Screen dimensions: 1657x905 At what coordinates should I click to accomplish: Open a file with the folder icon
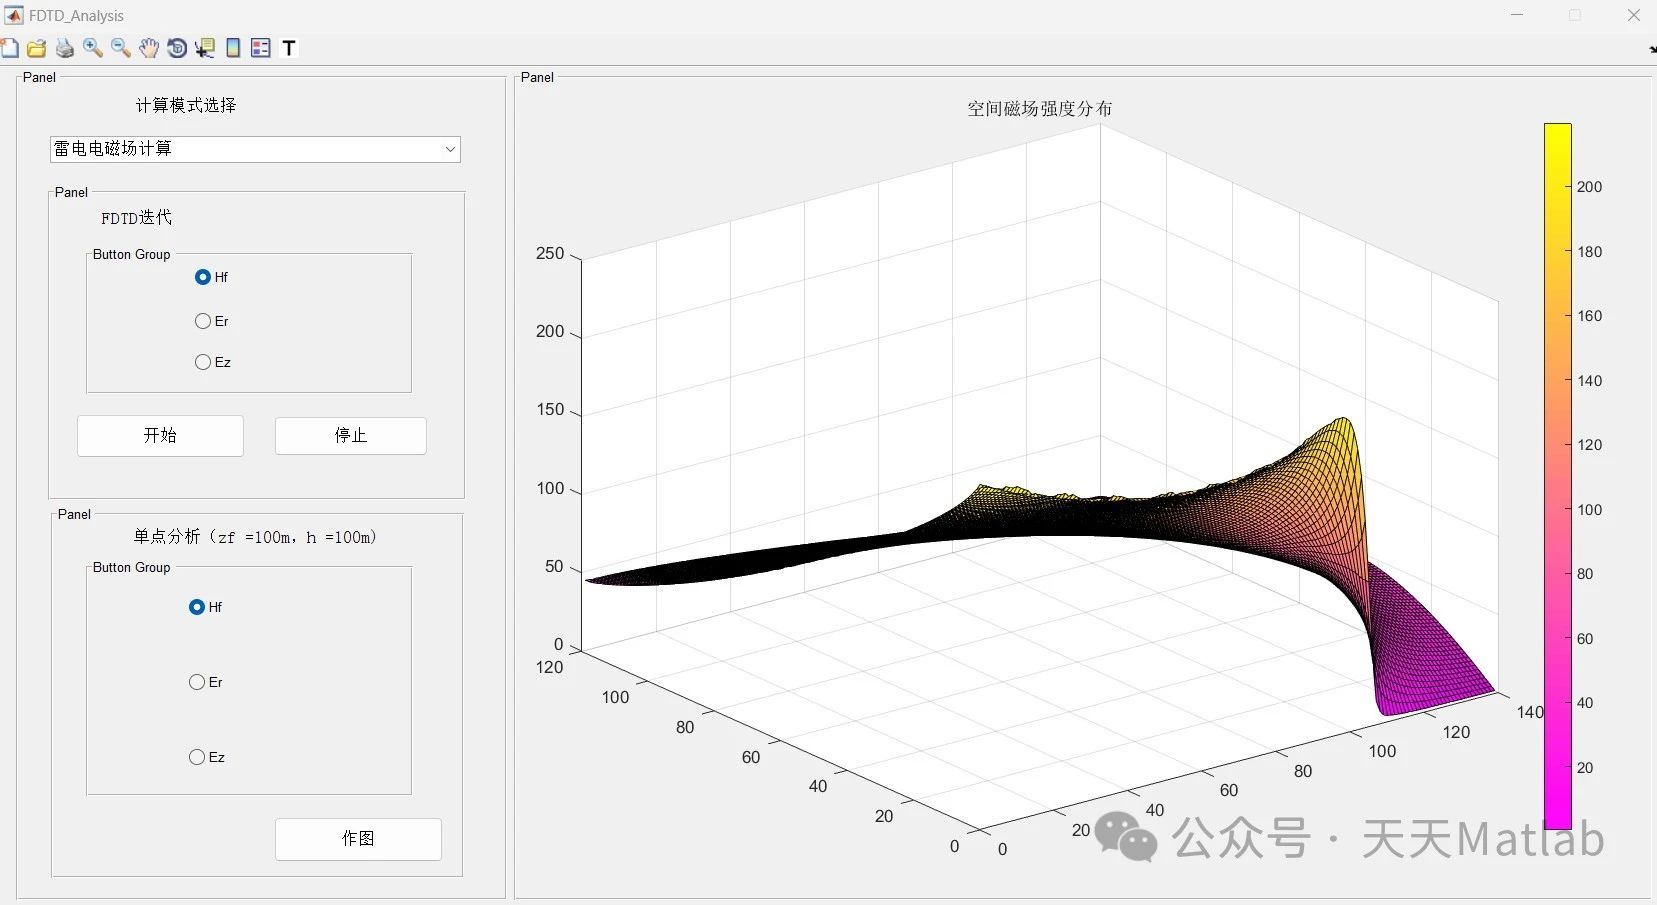click(37, 48)
